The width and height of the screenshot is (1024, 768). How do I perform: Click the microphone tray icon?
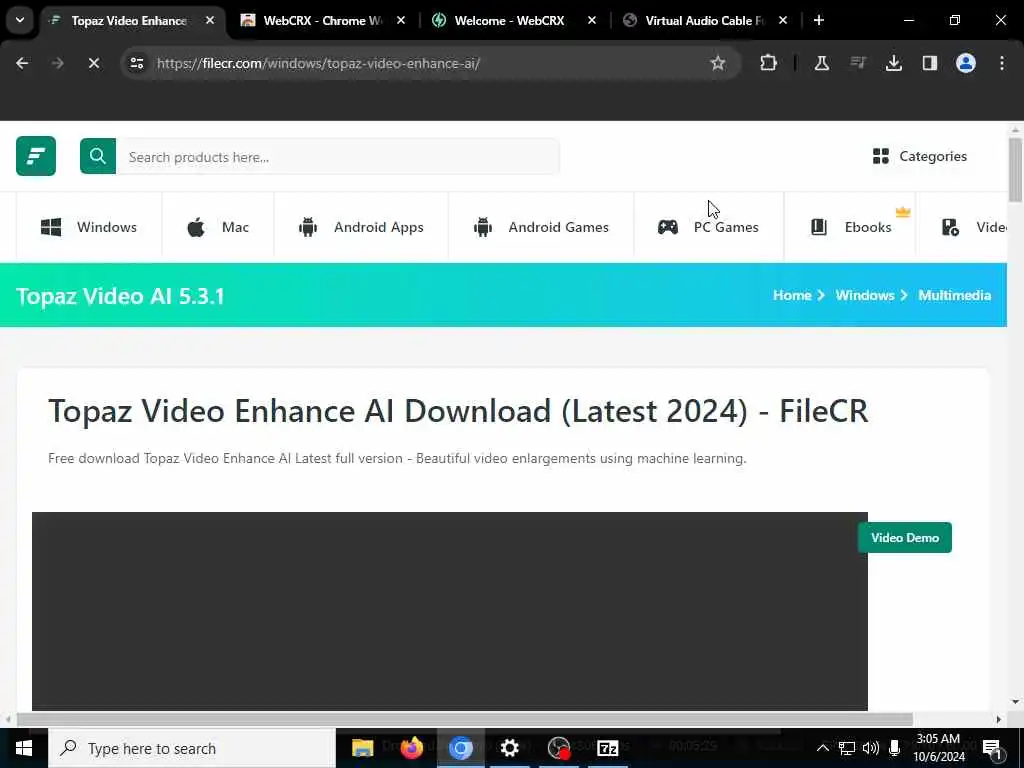(894, 748)
